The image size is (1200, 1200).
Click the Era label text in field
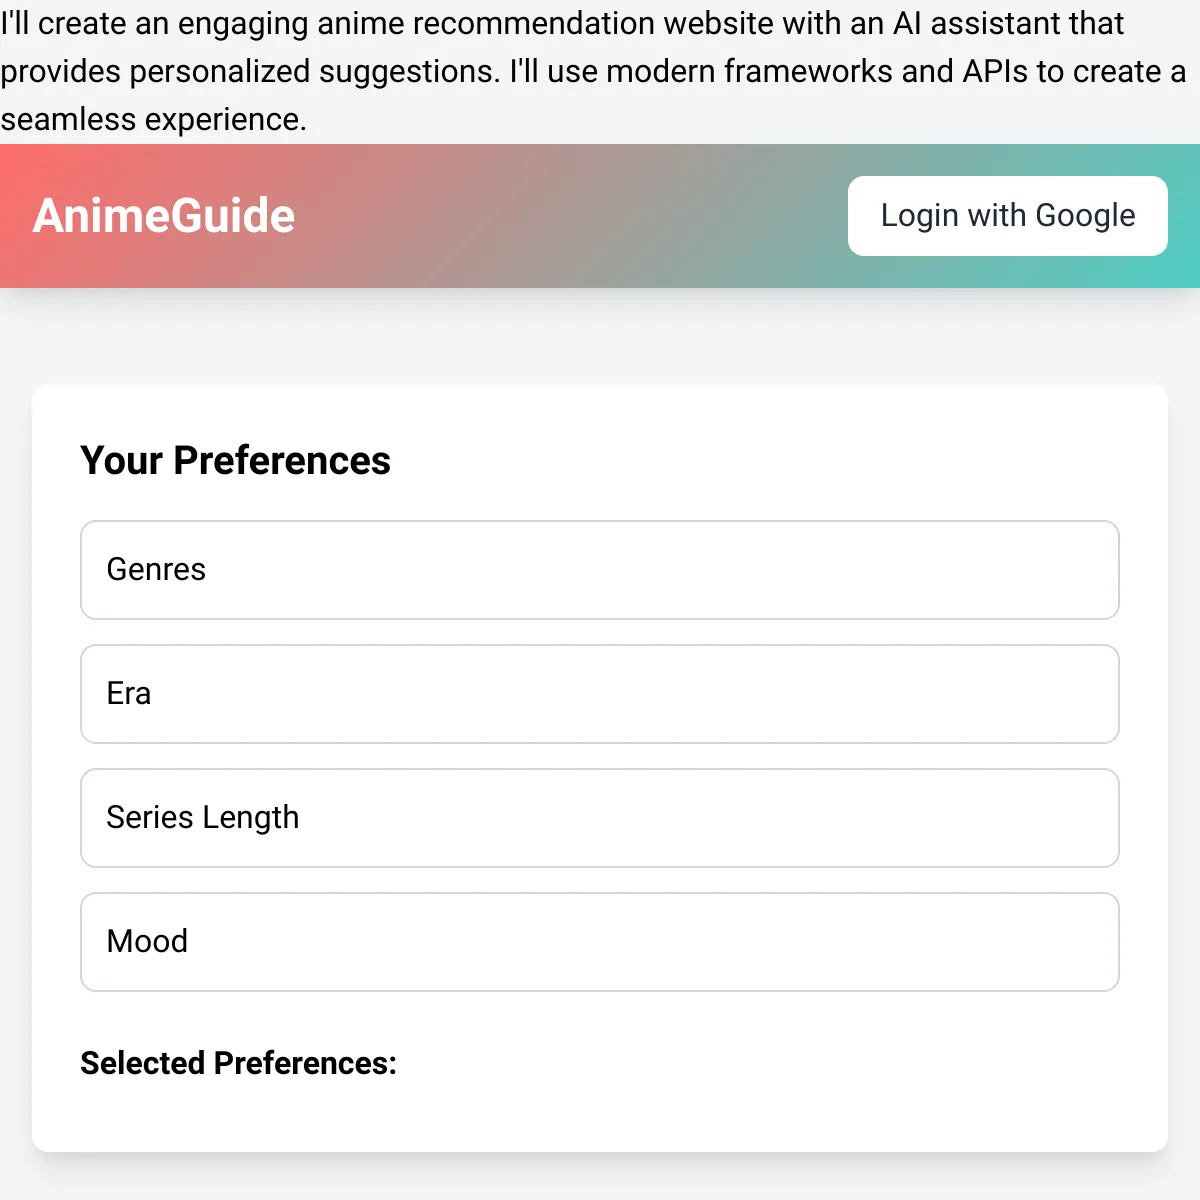click(x=129, y=694)
